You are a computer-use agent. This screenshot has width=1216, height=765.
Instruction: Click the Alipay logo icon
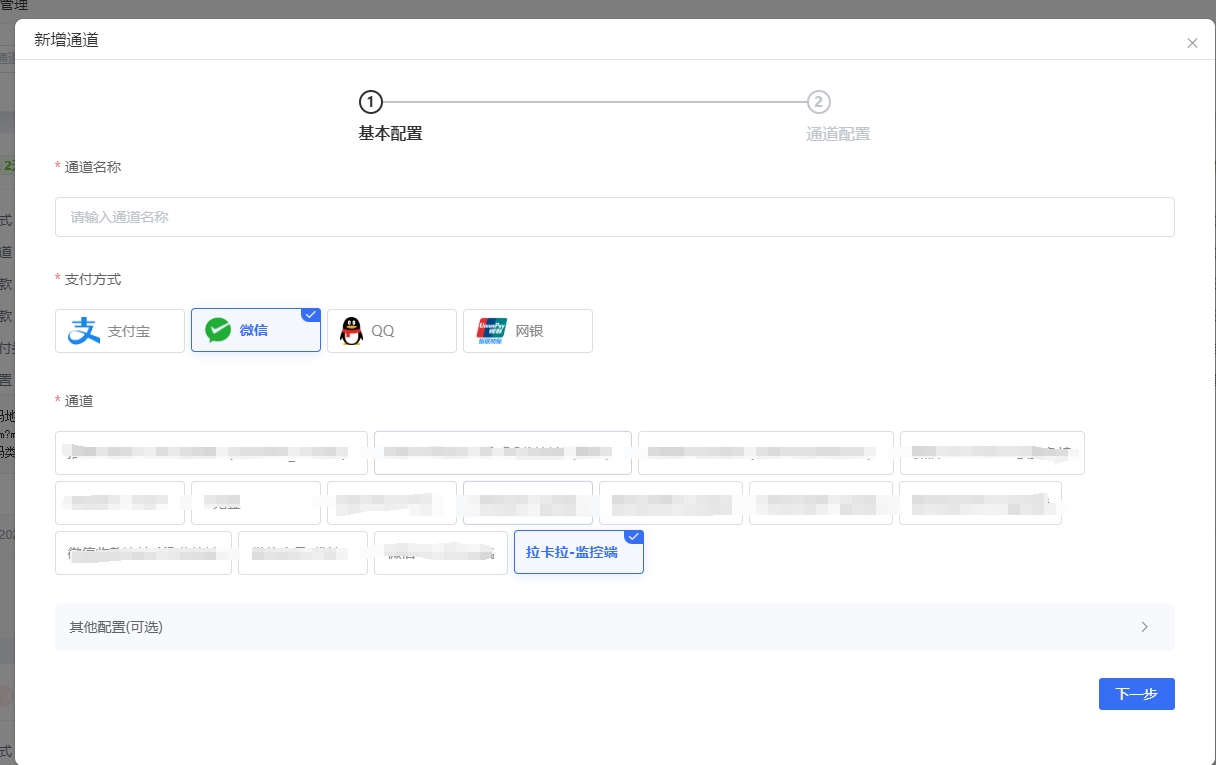click(84, 331)
